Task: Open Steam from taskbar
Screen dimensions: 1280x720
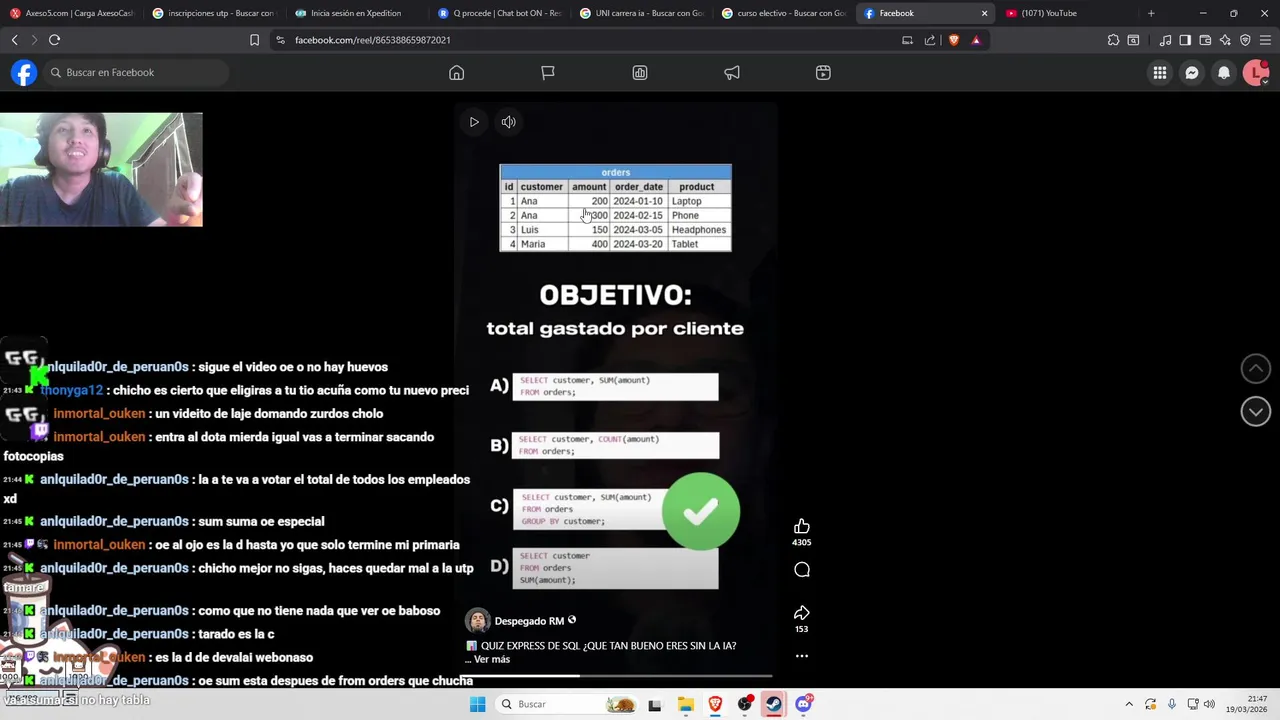Action: click(x=774, y=704)
